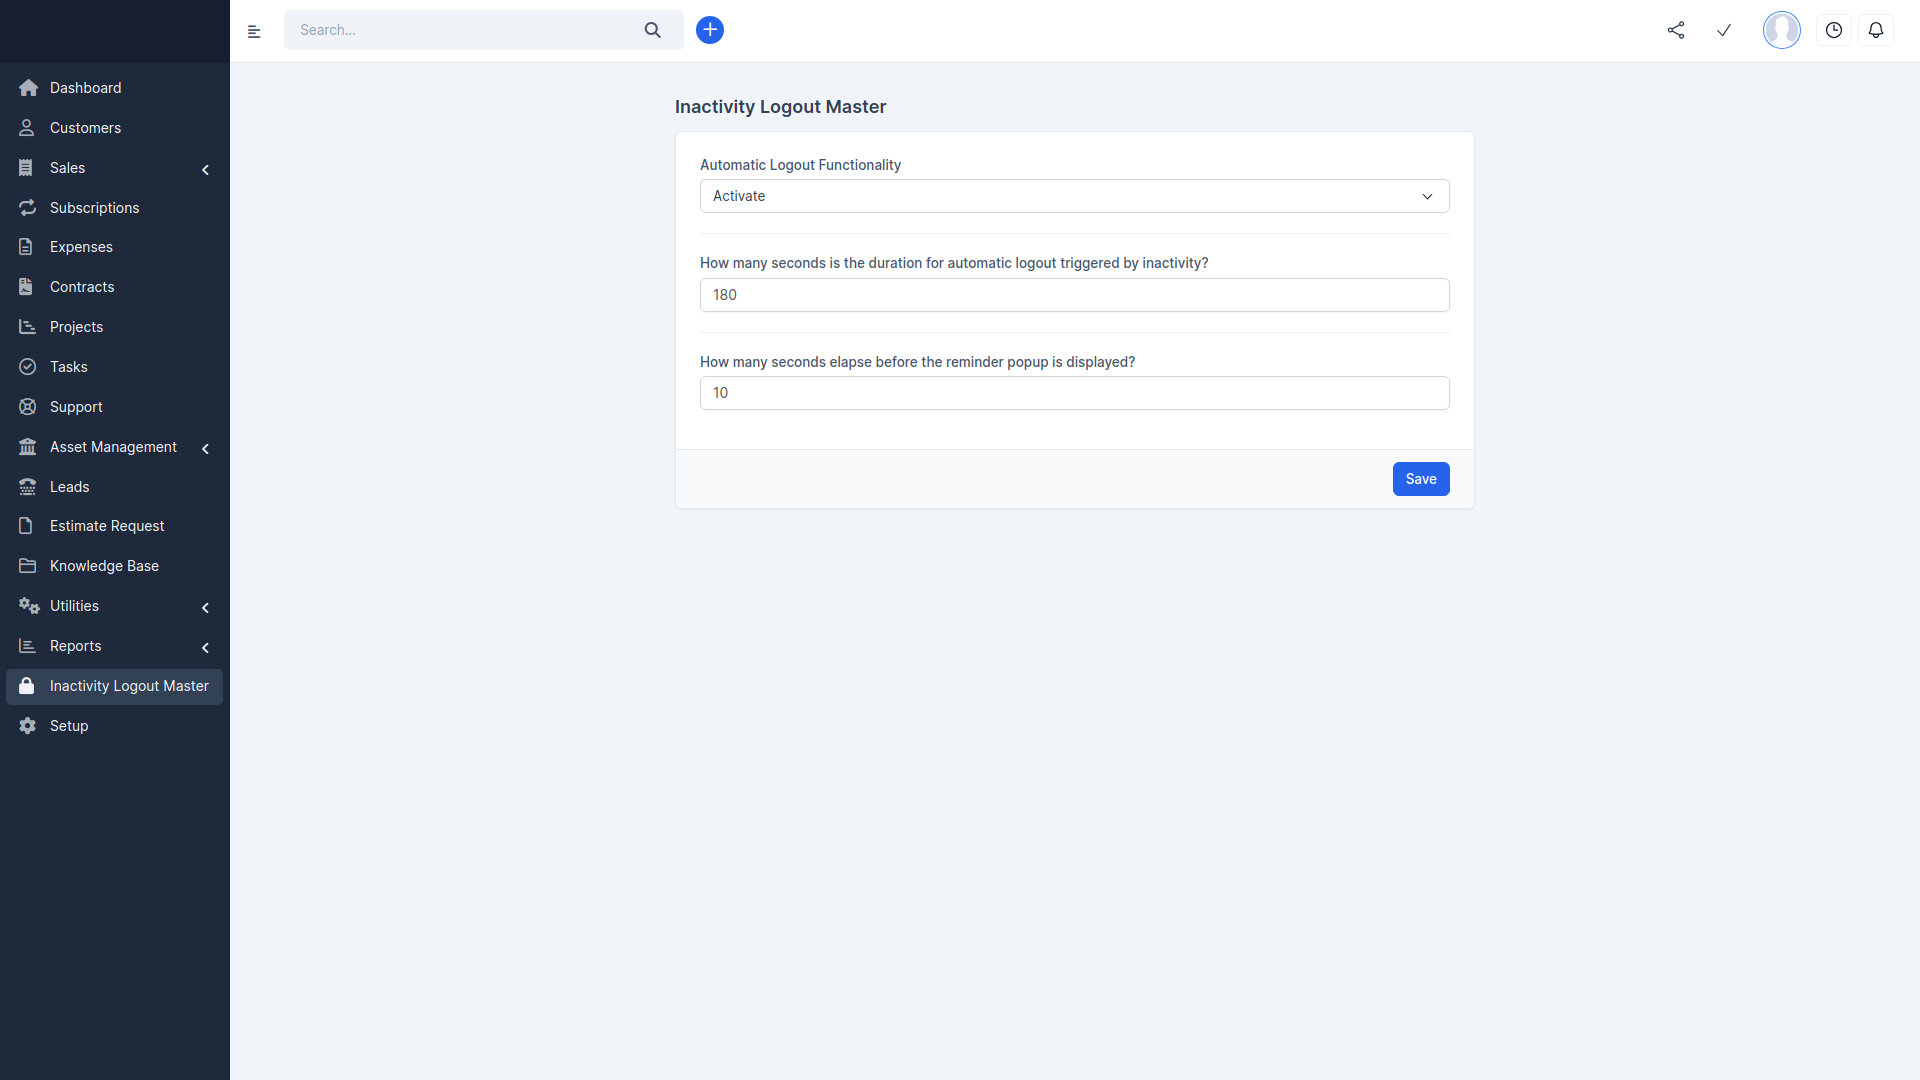Image resolution: width=1920 pixels, height=1080 pixels.
Task: Click the notifications bell icon
Action: coord(1876,30)
